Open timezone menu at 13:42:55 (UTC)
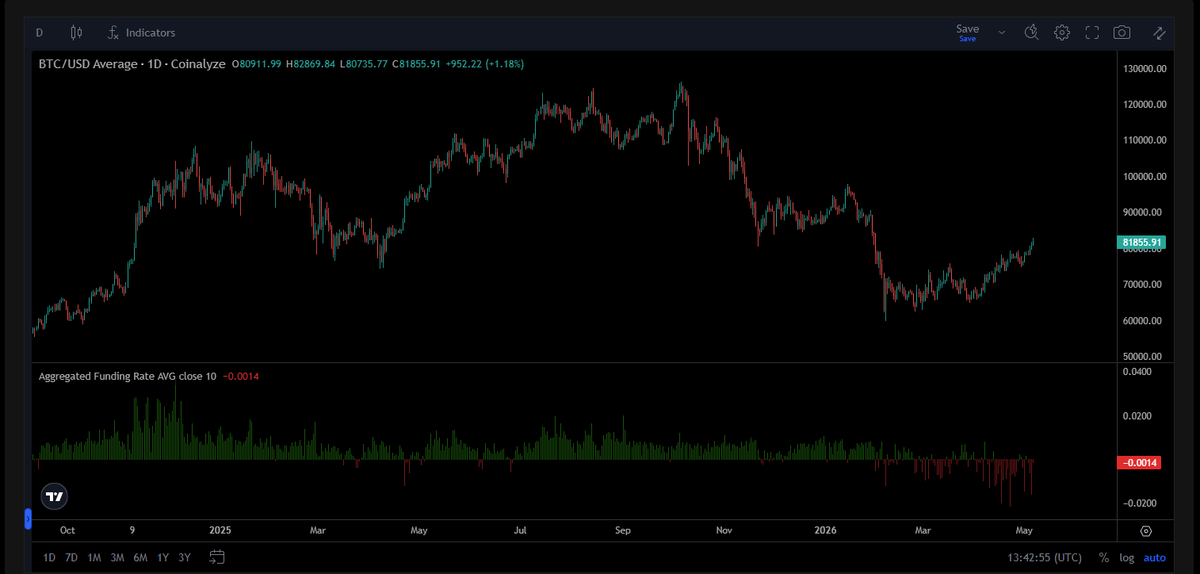This screenshot has width=1200, height=574. point(1046,557)
